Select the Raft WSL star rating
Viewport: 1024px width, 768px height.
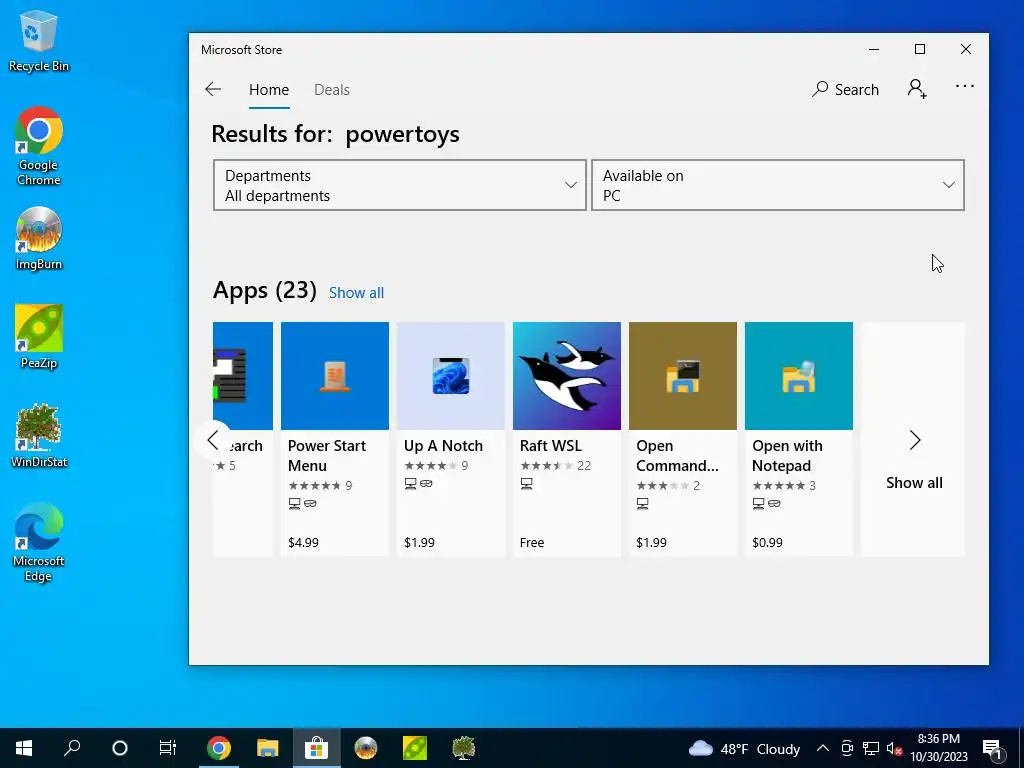(x=547, y=466)
